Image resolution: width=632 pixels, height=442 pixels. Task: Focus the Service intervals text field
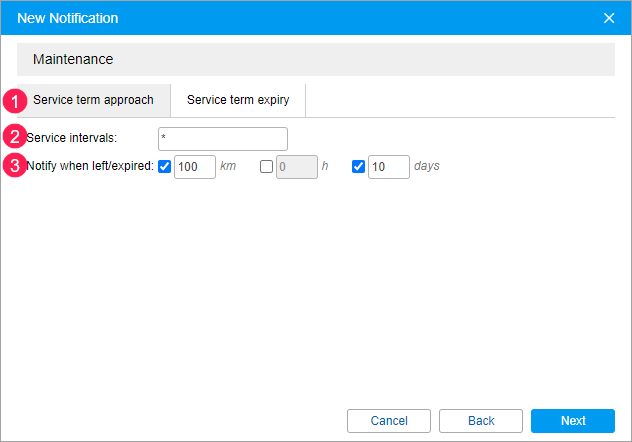click(222, 139)
